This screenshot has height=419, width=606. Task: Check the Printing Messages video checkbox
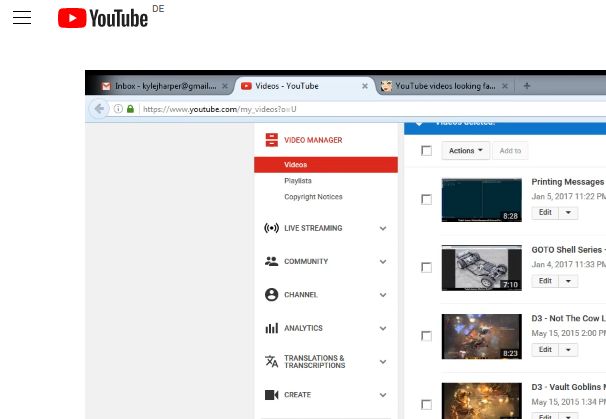pos(426,199)
